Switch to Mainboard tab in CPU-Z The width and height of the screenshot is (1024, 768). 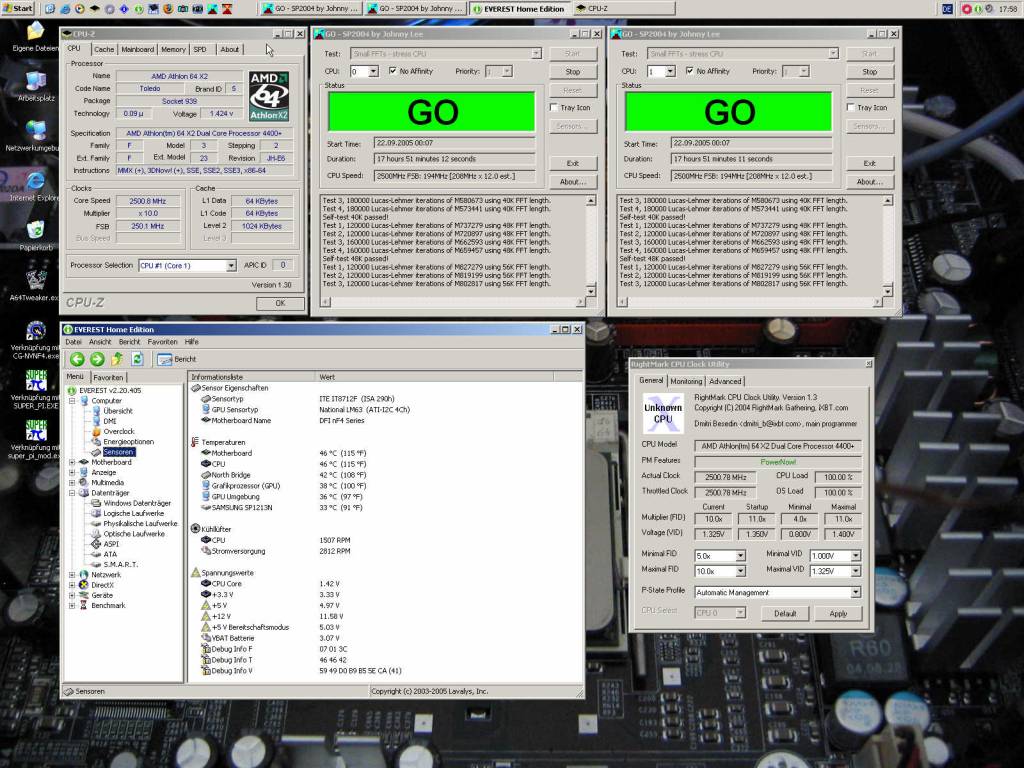pyautogui.click(x=138, y=49)
